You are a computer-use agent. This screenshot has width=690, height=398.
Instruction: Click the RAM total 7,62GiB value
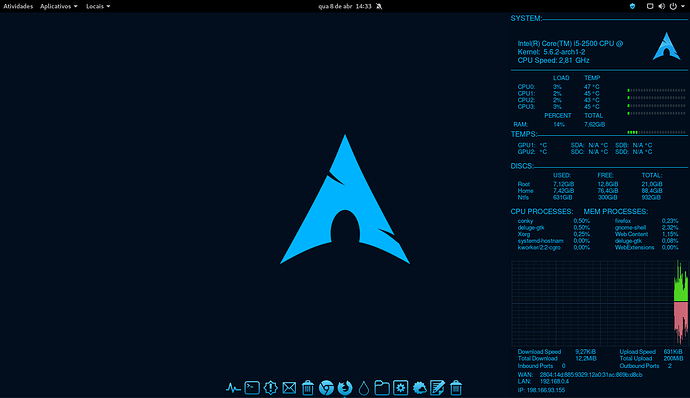[x=595, y=125]
